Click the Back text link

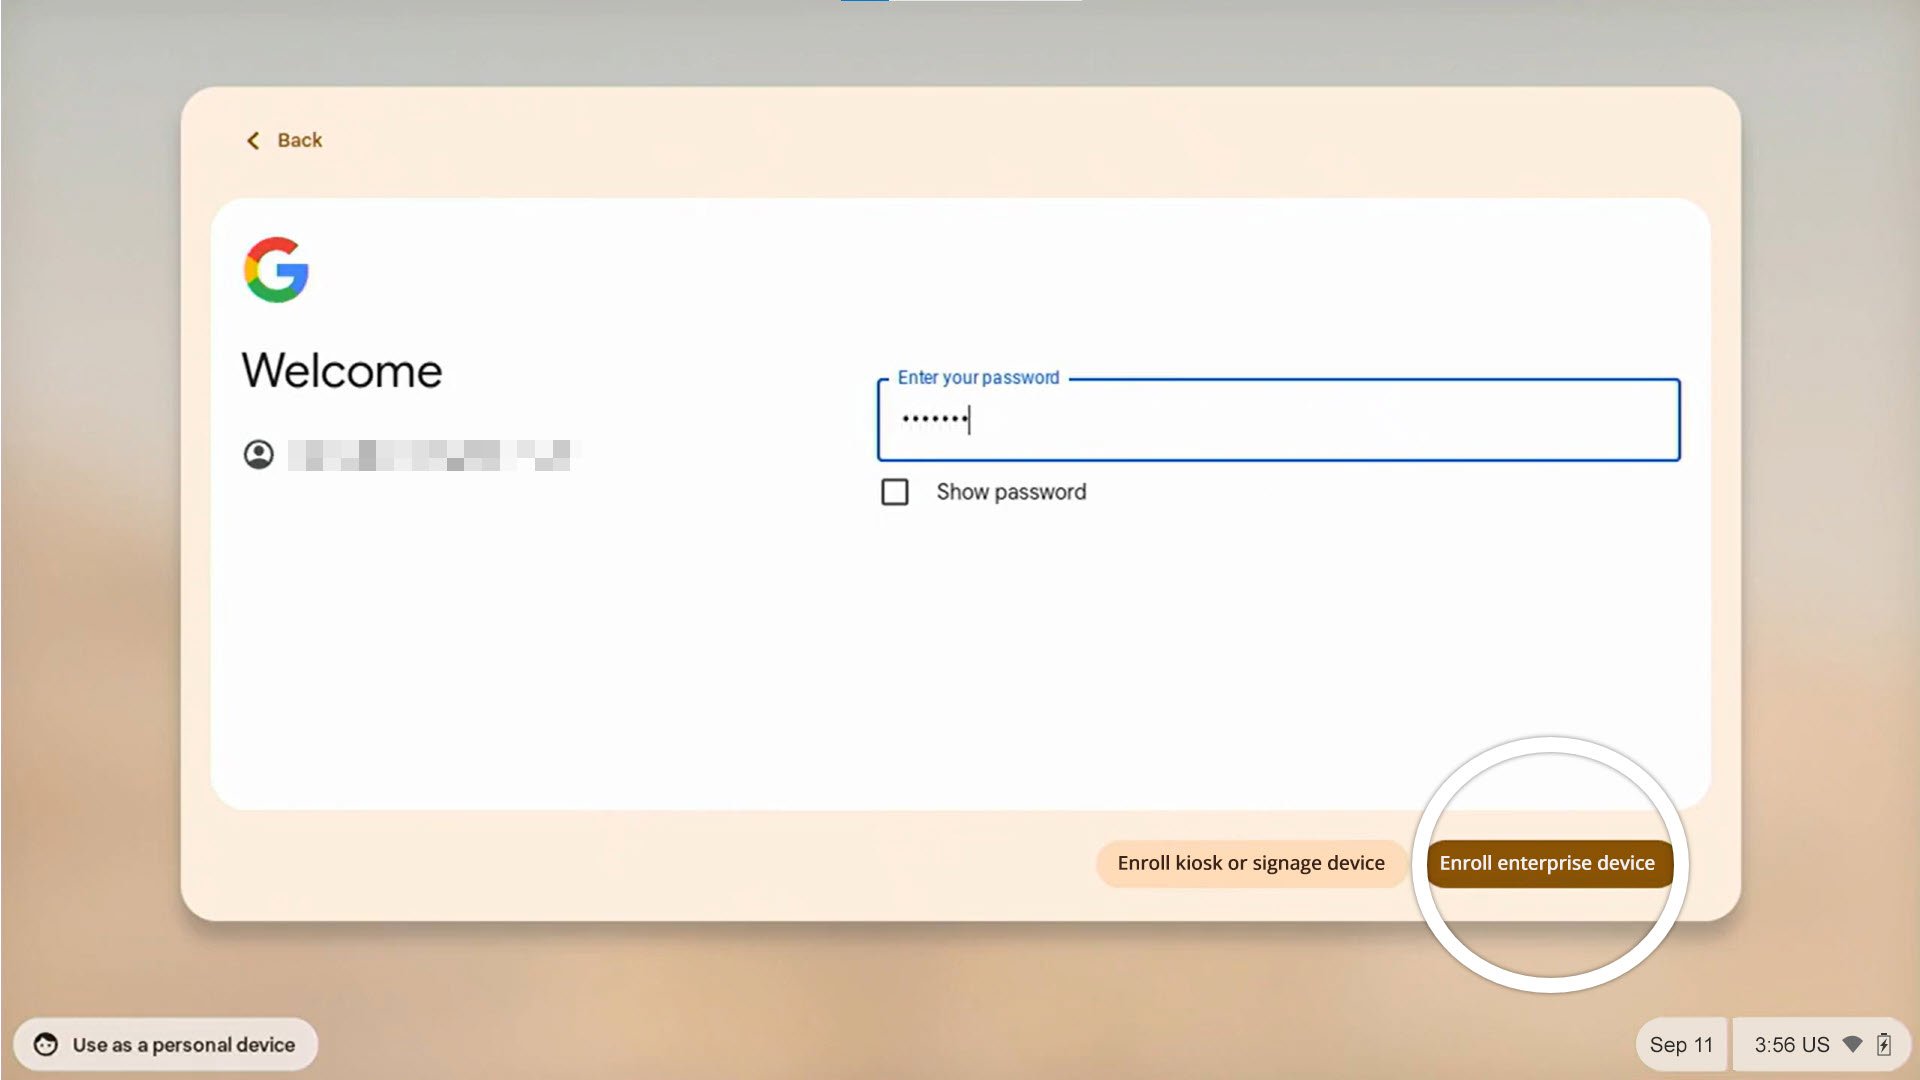299,141
